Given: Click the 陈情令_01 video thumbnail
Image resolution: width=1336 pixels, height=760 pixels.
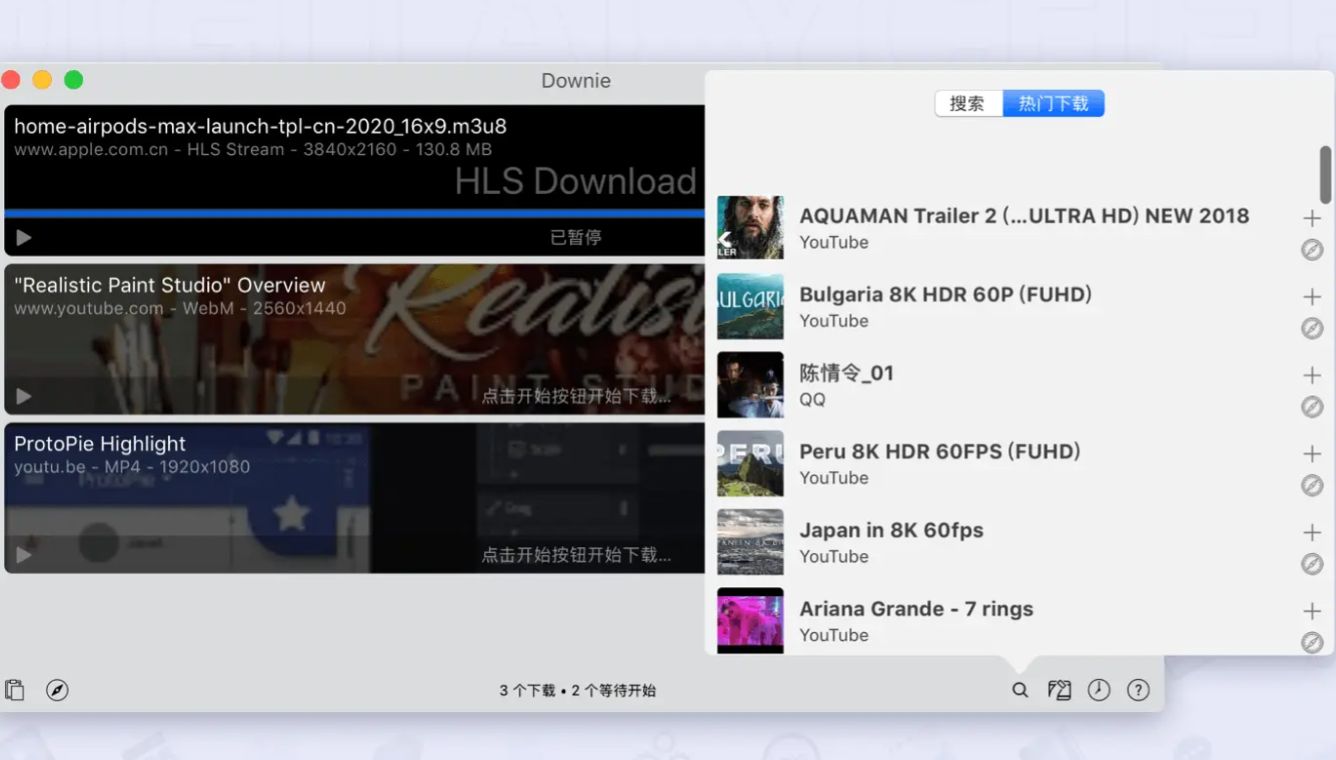Looking at the screenshot, I should pos(750,385).
